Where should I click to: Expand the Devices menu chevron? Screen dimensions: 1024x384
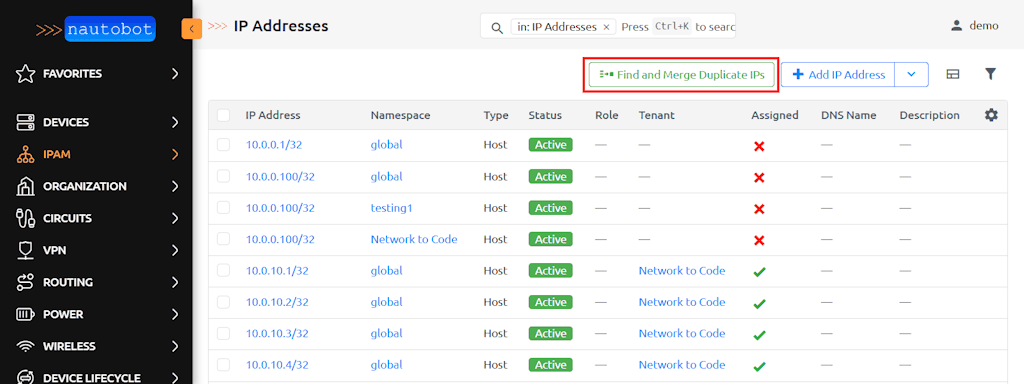[174, 122]
